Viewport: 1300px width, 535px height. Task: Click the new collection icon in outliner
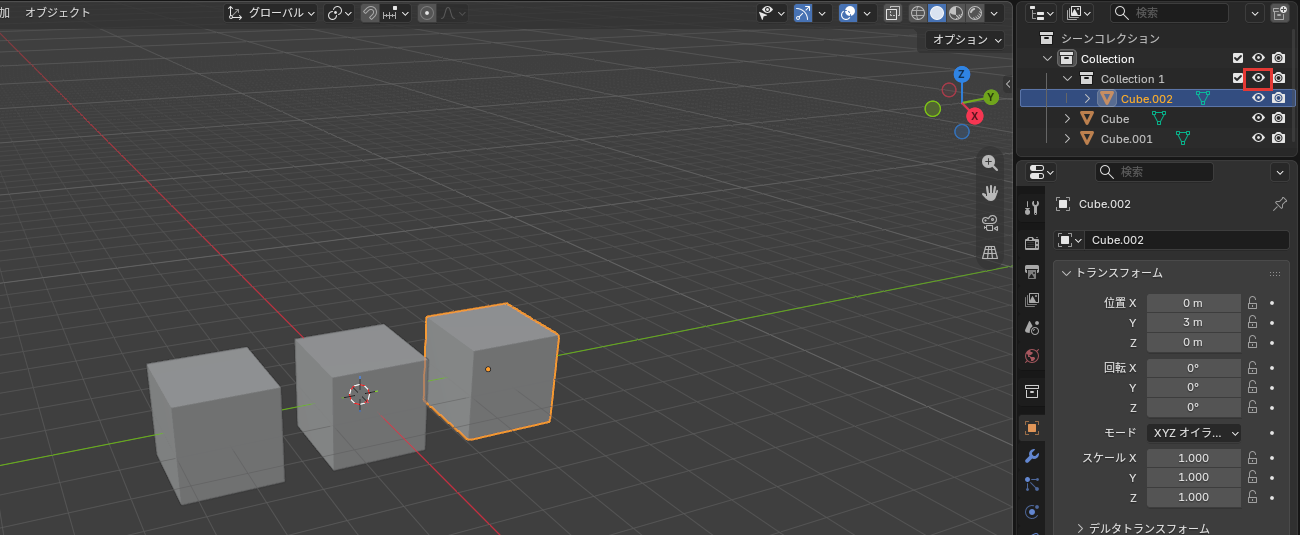(x=1280, y=13)
